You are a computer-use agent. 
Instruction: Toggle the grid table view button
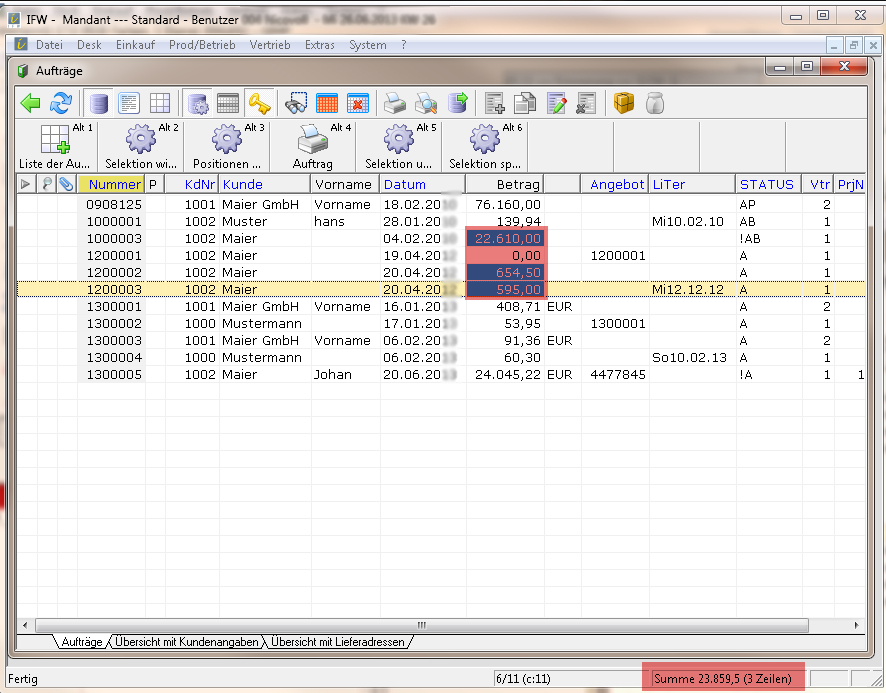[x=160, y=103]
